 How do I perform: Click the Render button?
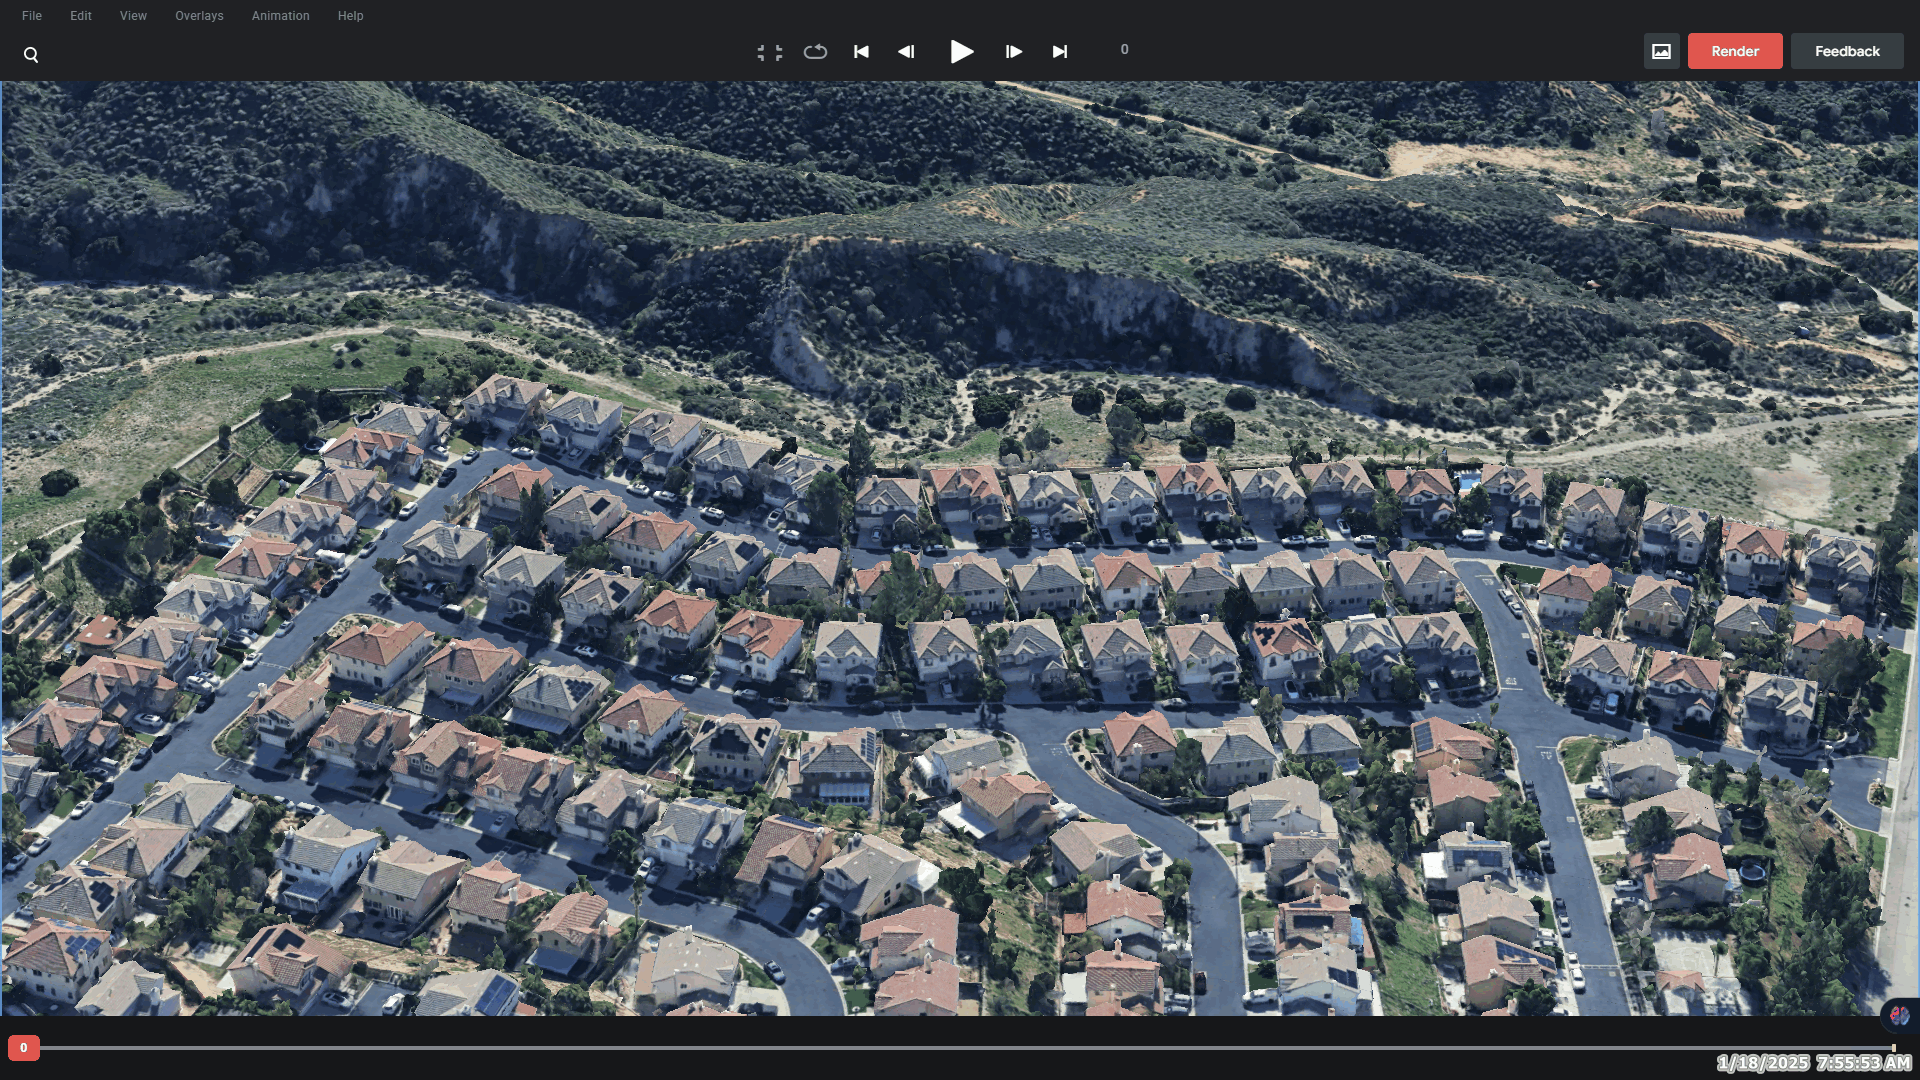[1735, 51]
